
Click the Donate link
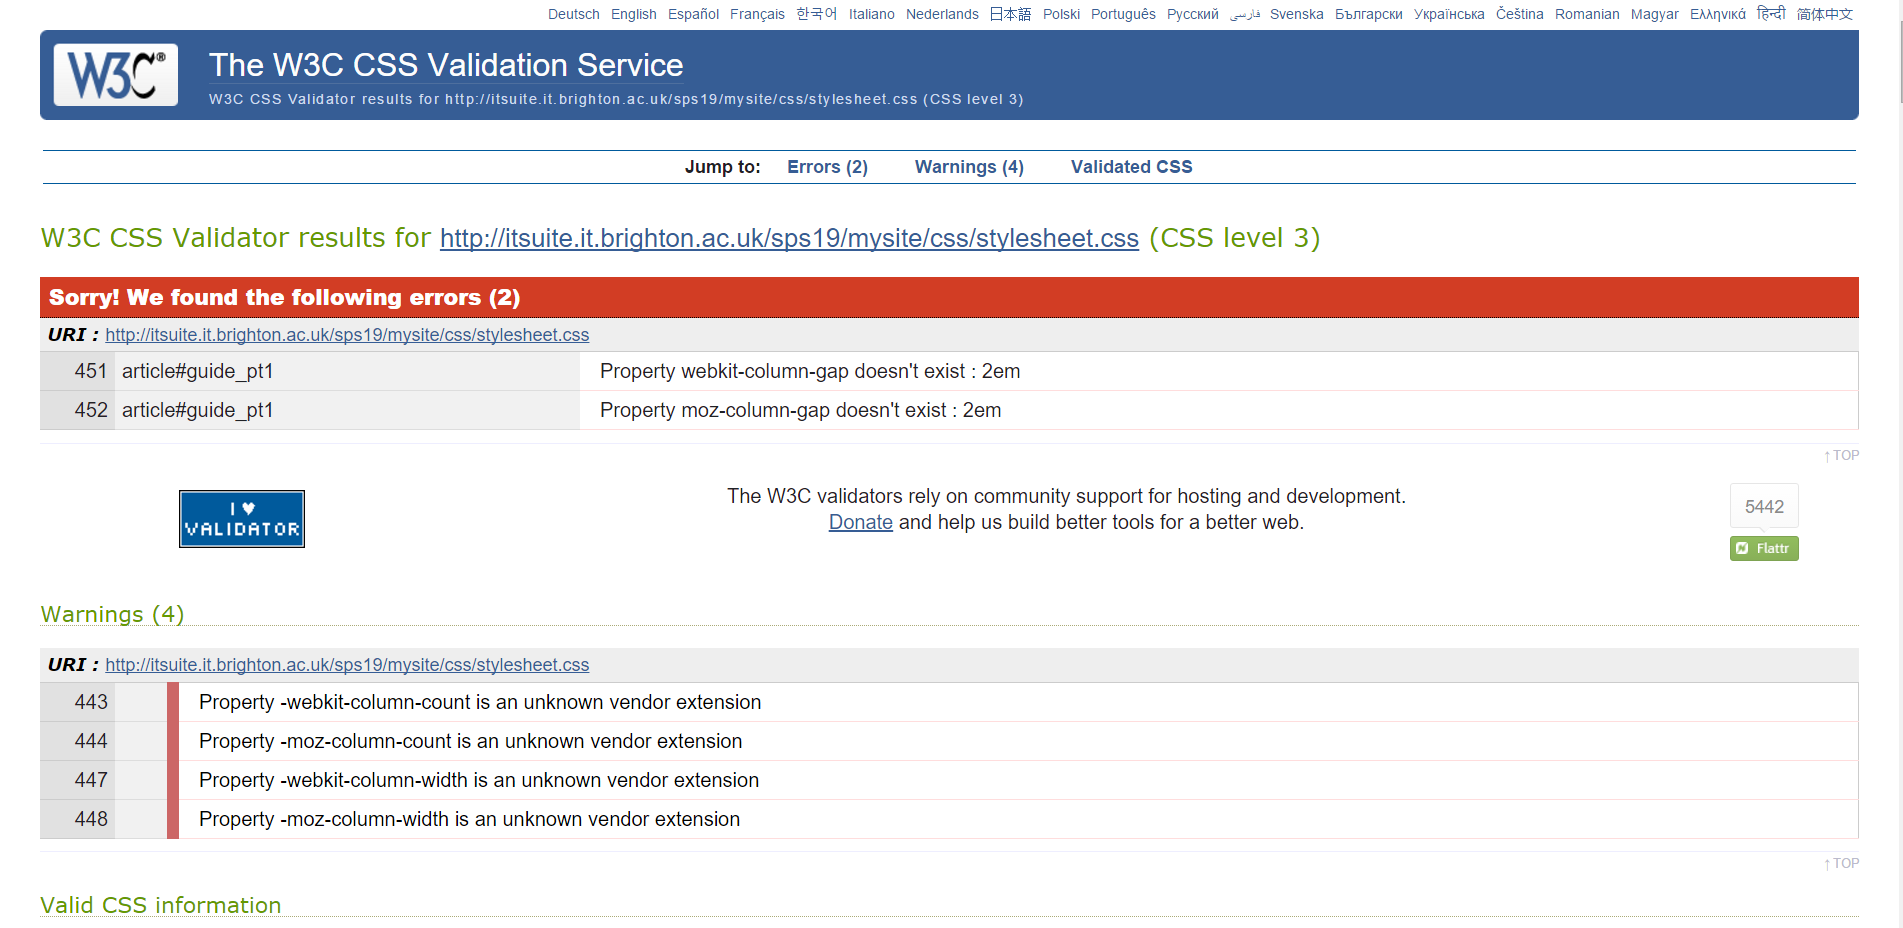click(860, 522)
